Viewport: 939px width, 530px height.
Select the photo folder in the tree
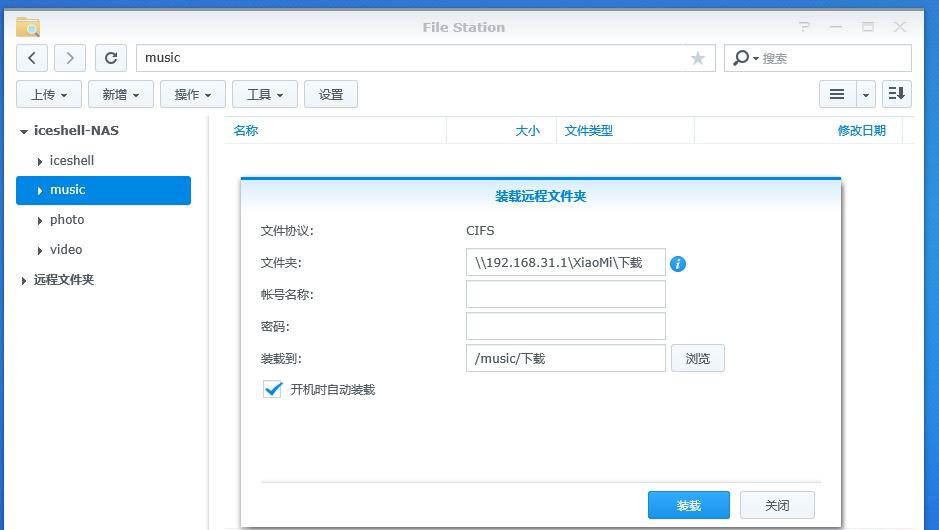tap(67, 220)
